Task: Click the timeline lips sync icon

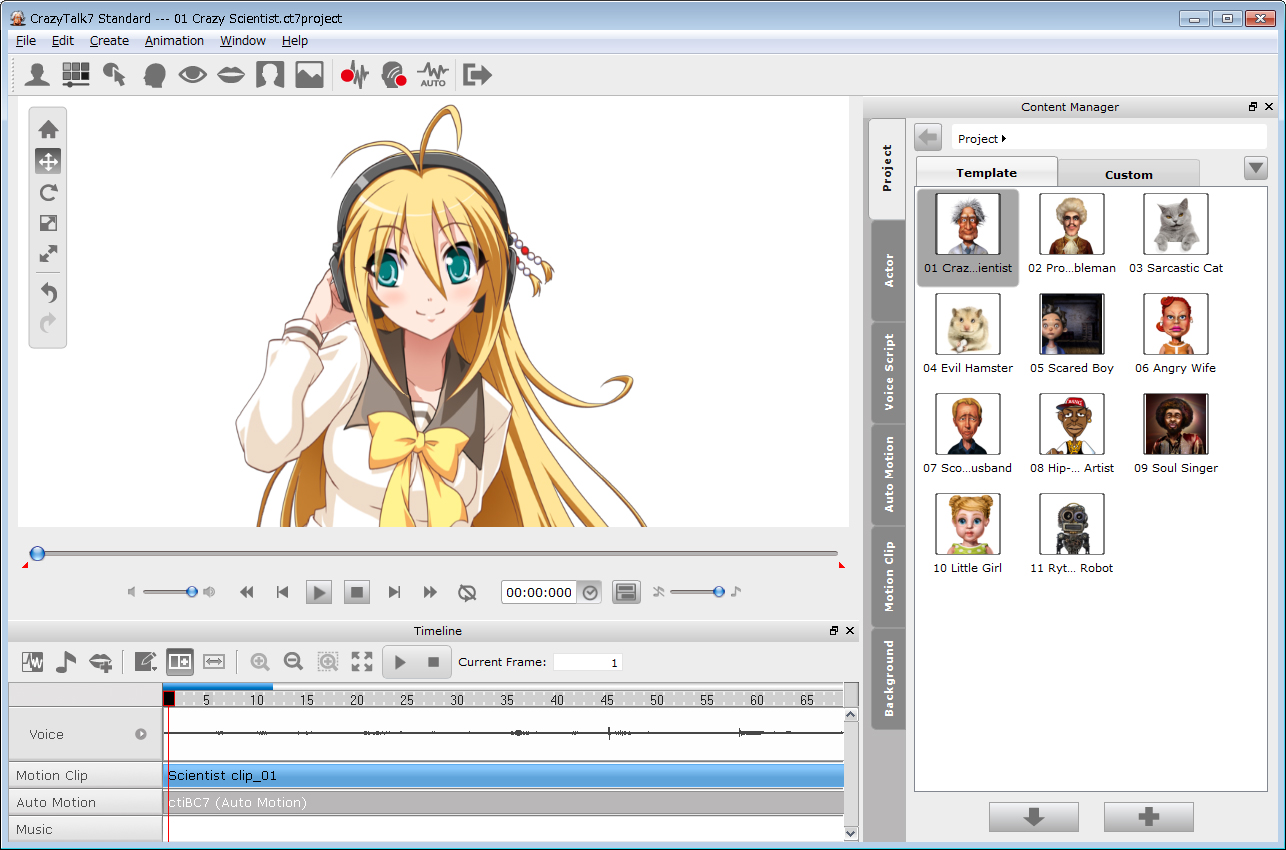Action: (x=100, y=662)
